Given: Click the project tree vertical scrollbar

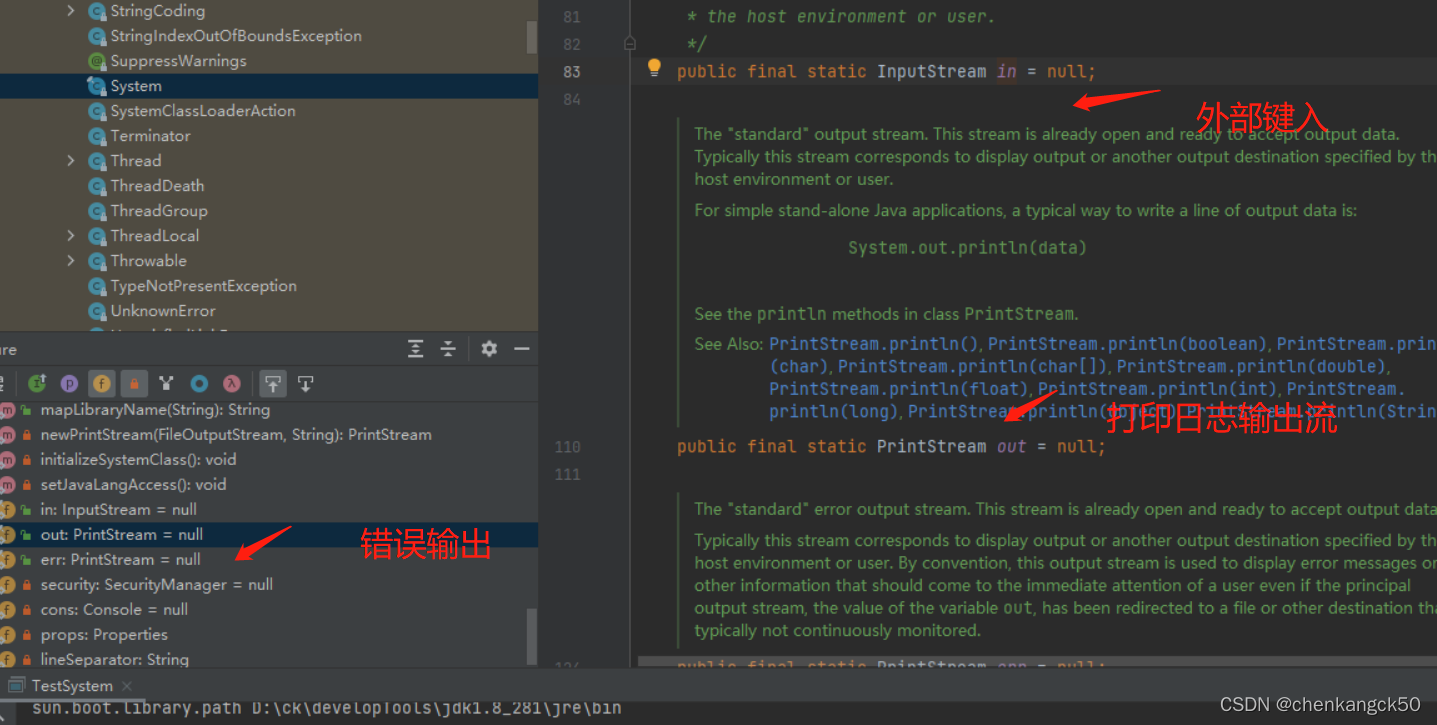Looking at the screenshot, I should point(532,37).
